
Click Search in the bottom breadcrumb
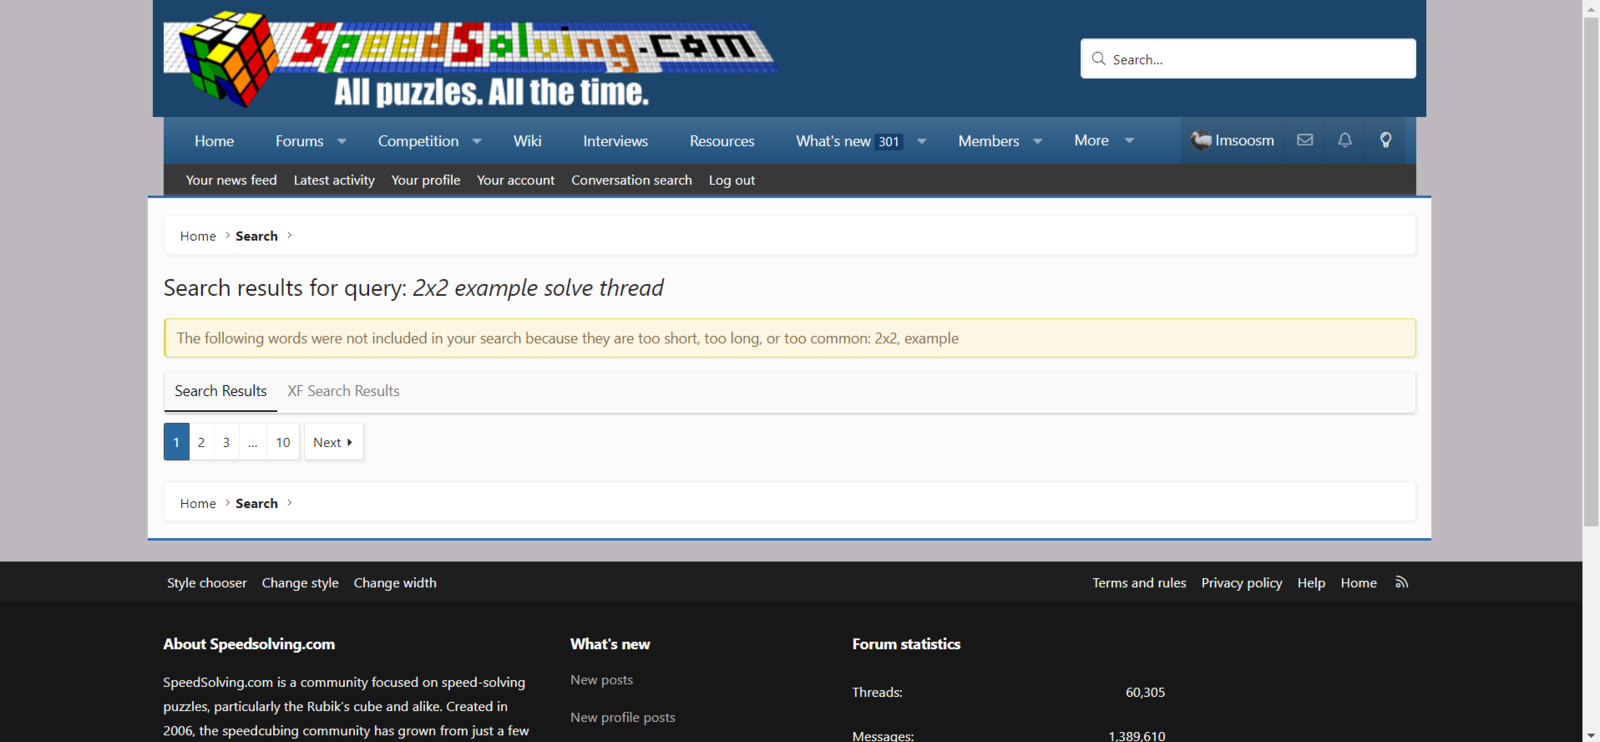coord(257,503)
